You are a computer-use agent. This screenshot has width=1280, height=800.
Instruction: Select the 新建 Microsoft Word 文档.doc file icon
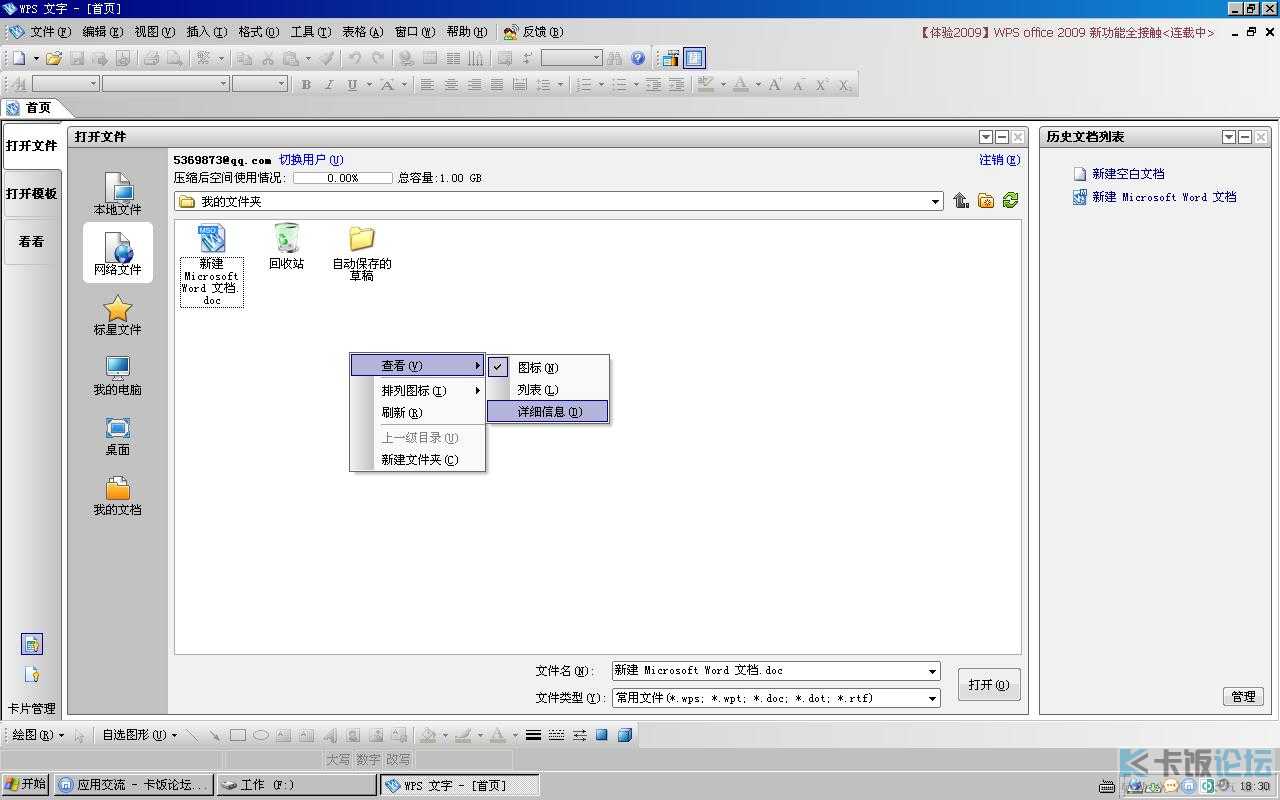[211, 238]
